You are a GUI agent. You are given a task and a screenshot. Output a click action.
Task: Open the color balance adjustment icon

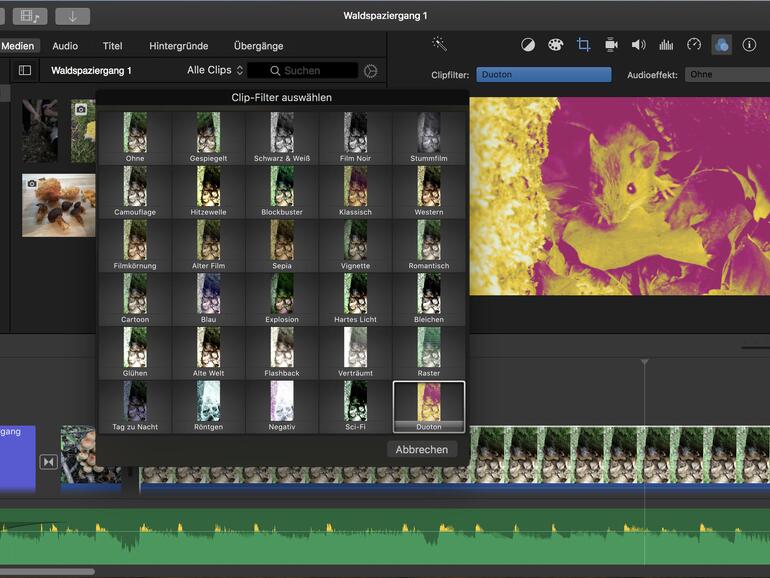(528, 45)
